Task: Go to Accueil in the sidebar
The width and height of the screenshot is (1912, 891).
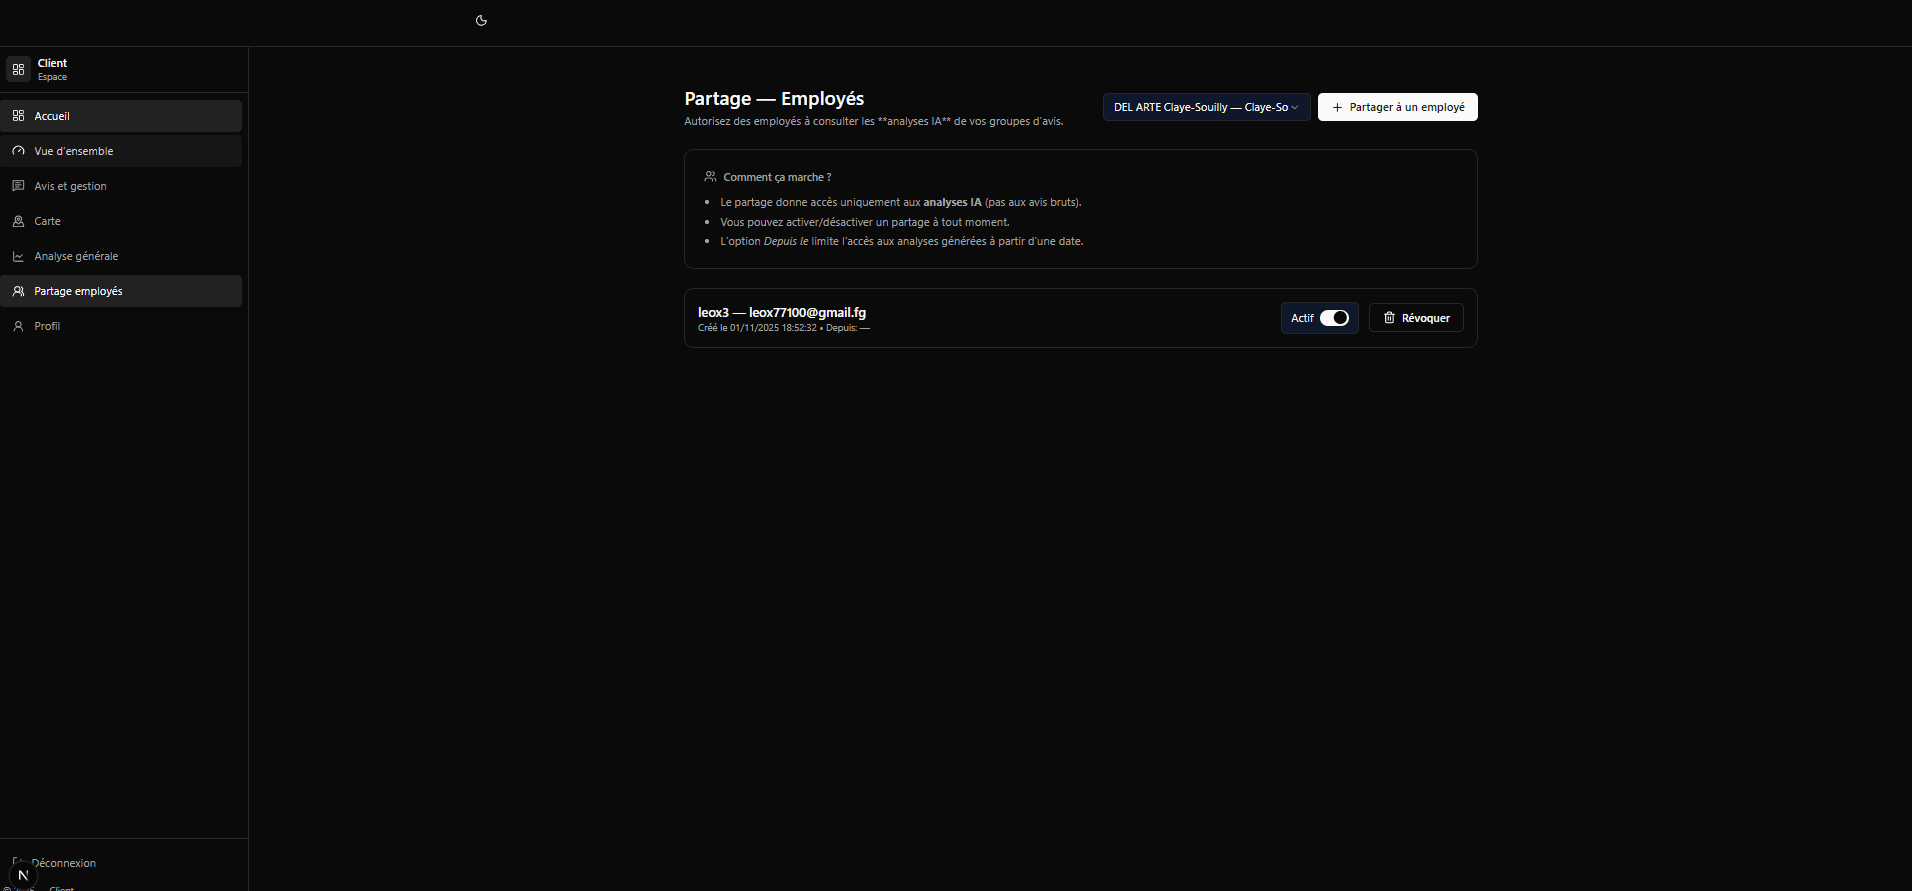Action: [x=52, y=116]
